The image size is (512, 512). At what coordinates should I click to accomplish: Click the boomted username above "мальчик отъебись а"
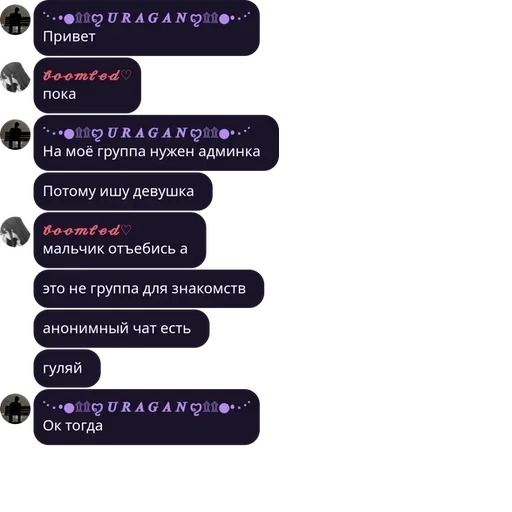click(81, 231)
